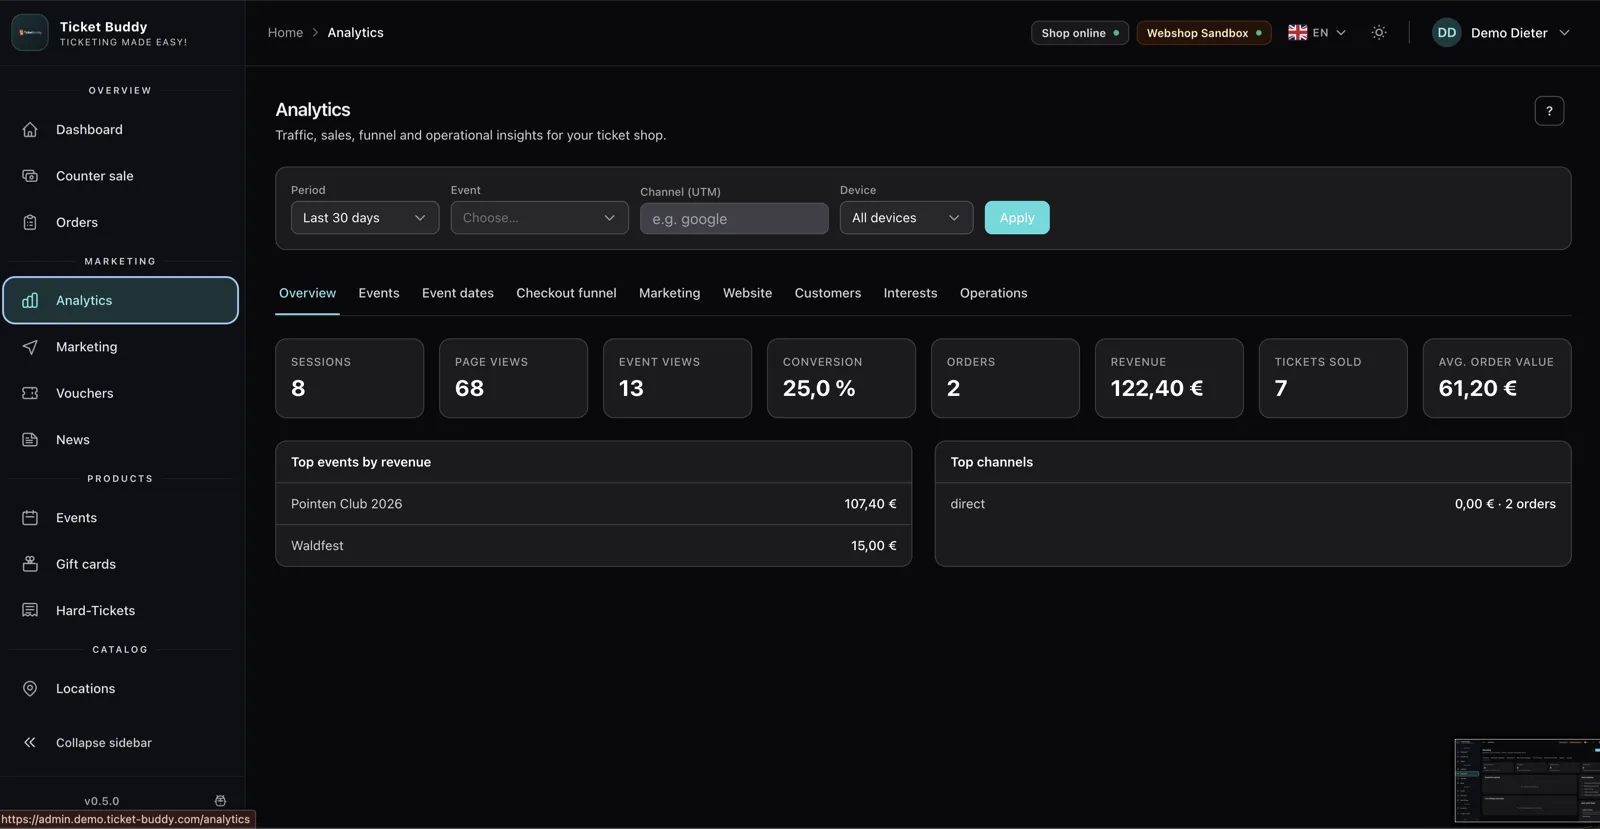This screenshot has height=829, width=1600.
Task: Open the All devices dropdown
Action: click(x=906, y=218)
